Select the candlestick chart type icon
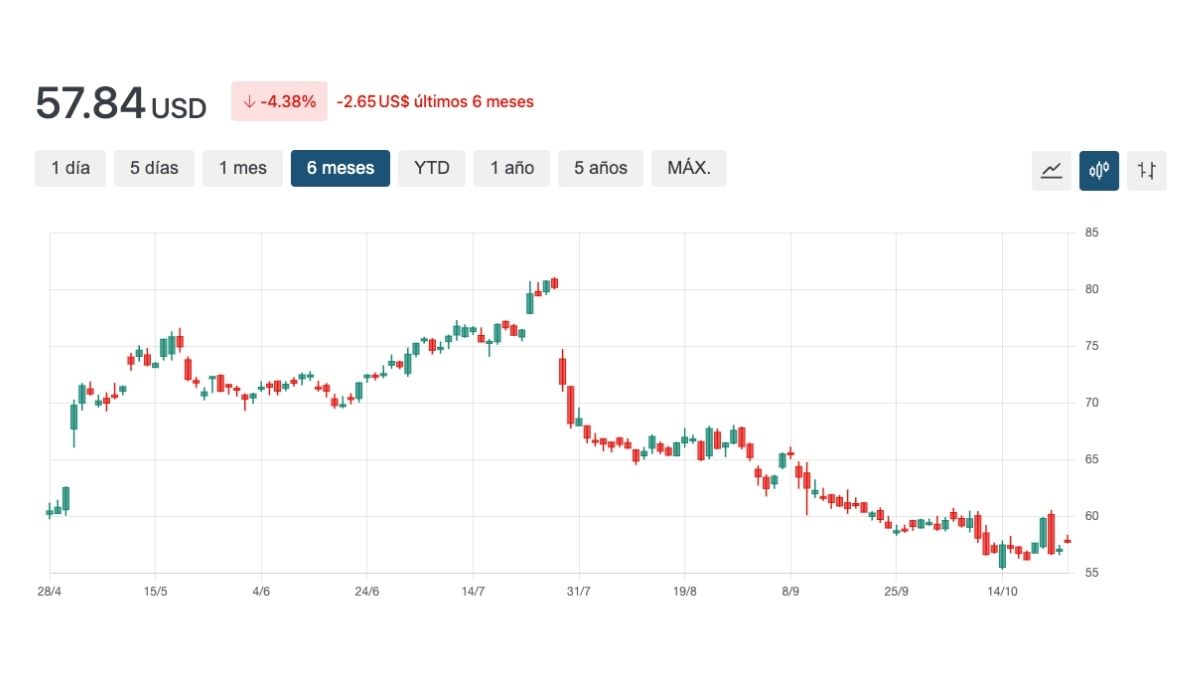This screenshot has height=675, width=1200. pyautogui.click(x=1099, y=170)
